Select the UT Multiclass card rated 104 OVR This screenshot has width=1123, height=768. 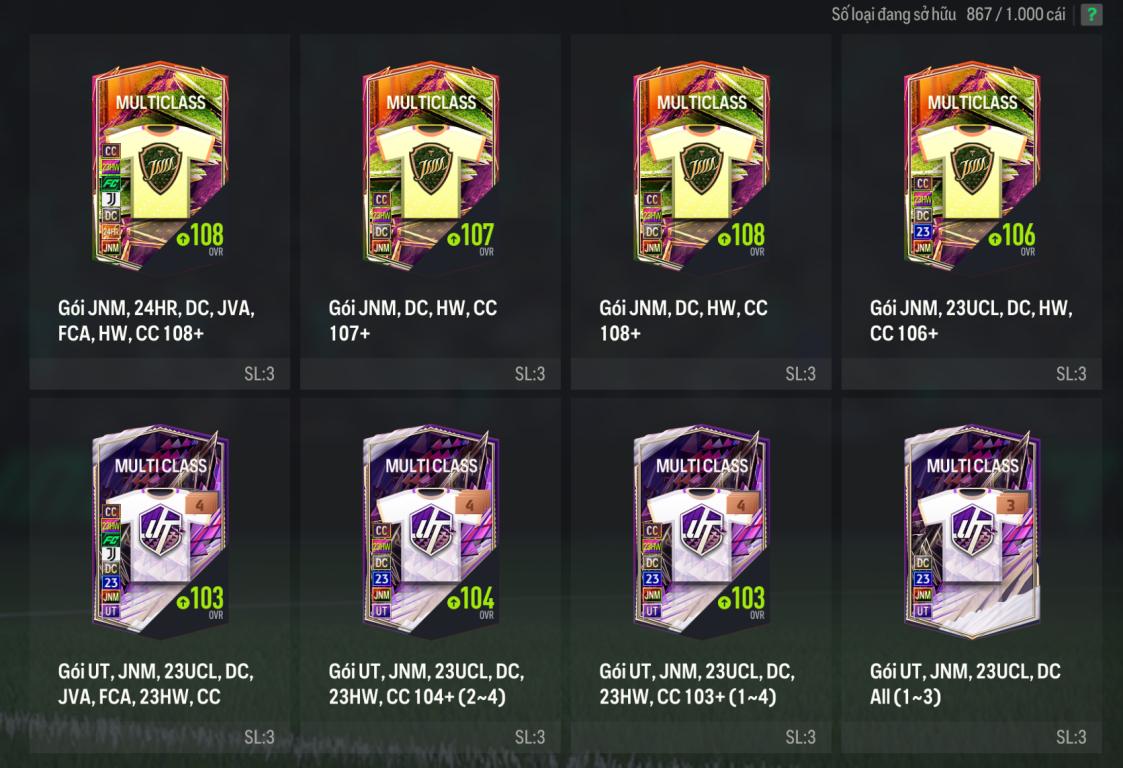click(x=431, y=532)
